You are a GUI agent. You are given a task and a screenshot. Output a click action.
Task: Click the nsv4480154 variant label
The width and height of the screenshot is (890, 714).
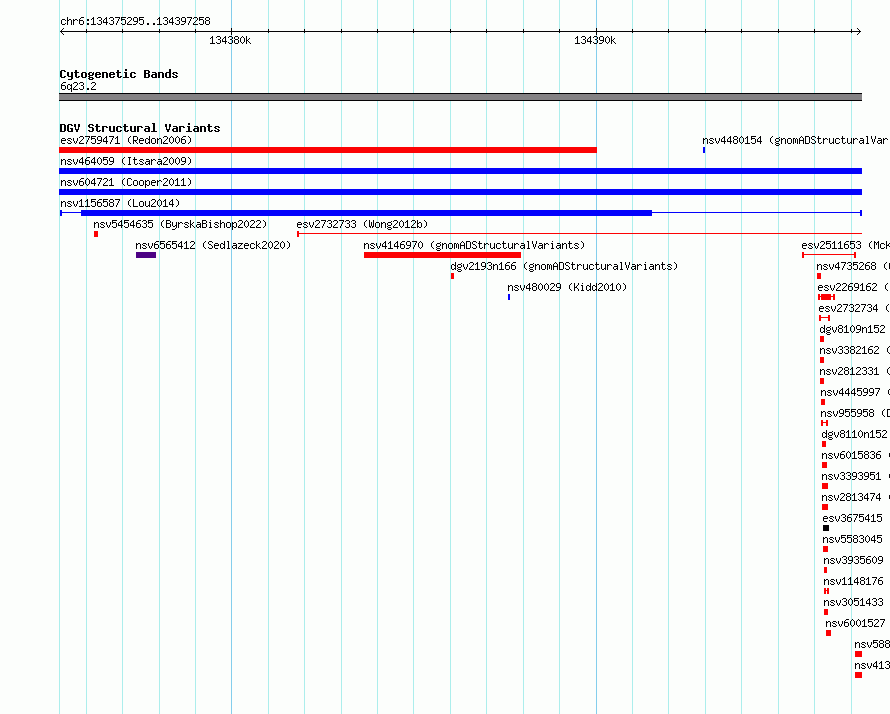796,140
